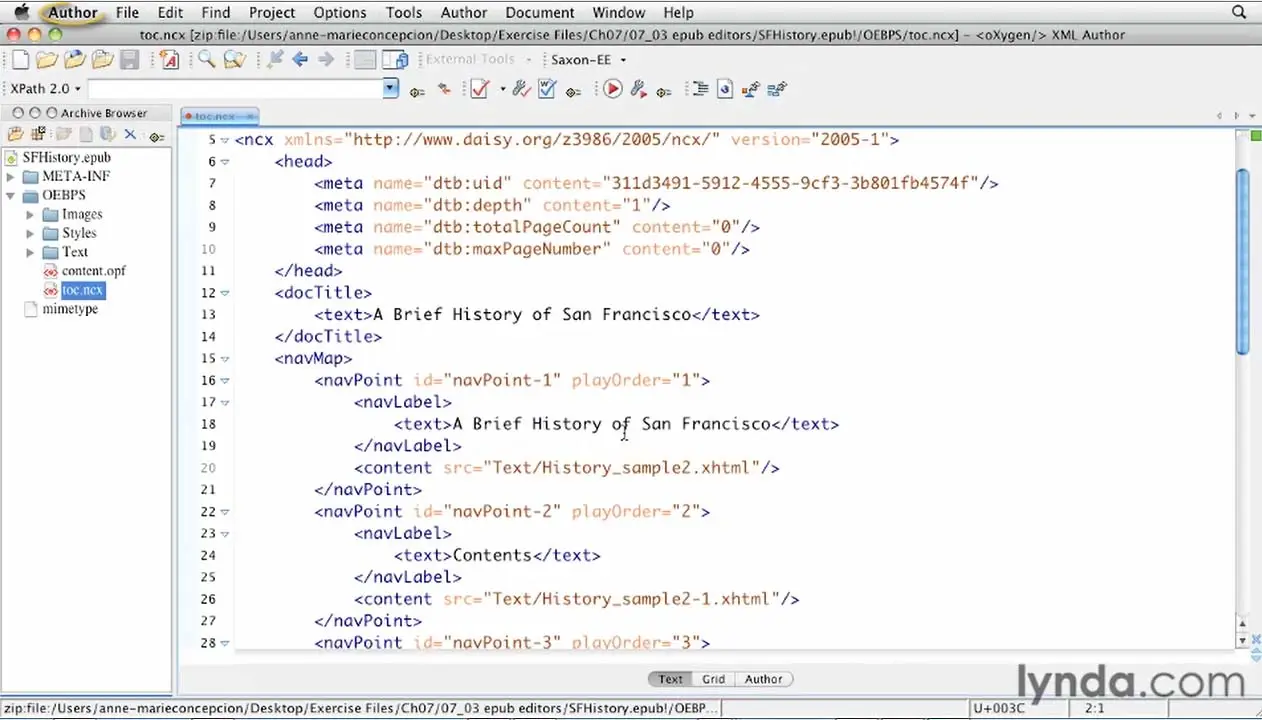Open the XPath expression history dropdown arrow

tap(391, 89)
